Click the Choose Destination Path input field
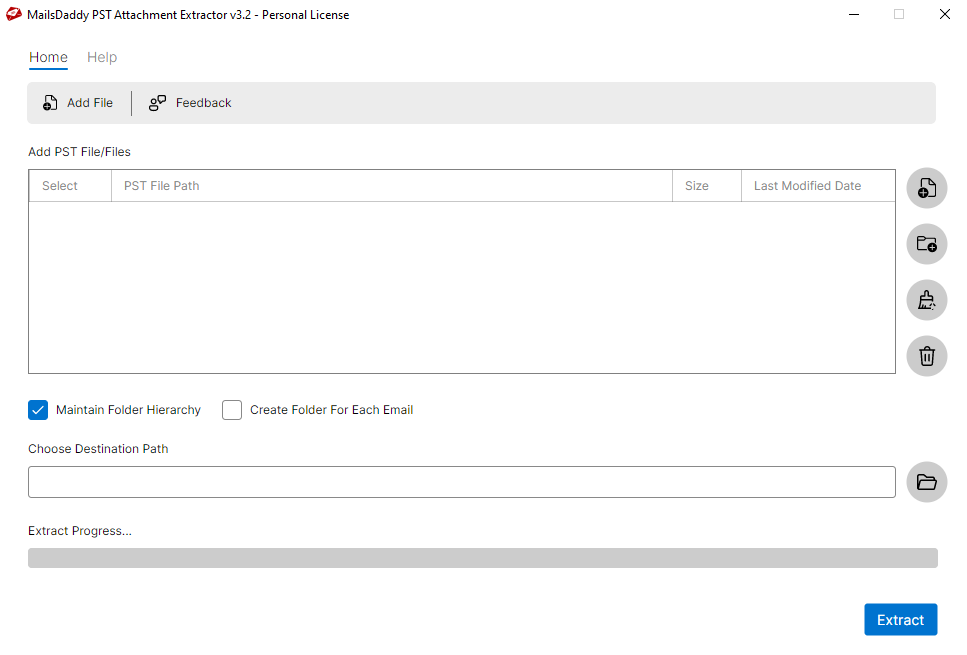967x655 pixels. [x=461, y=482]
